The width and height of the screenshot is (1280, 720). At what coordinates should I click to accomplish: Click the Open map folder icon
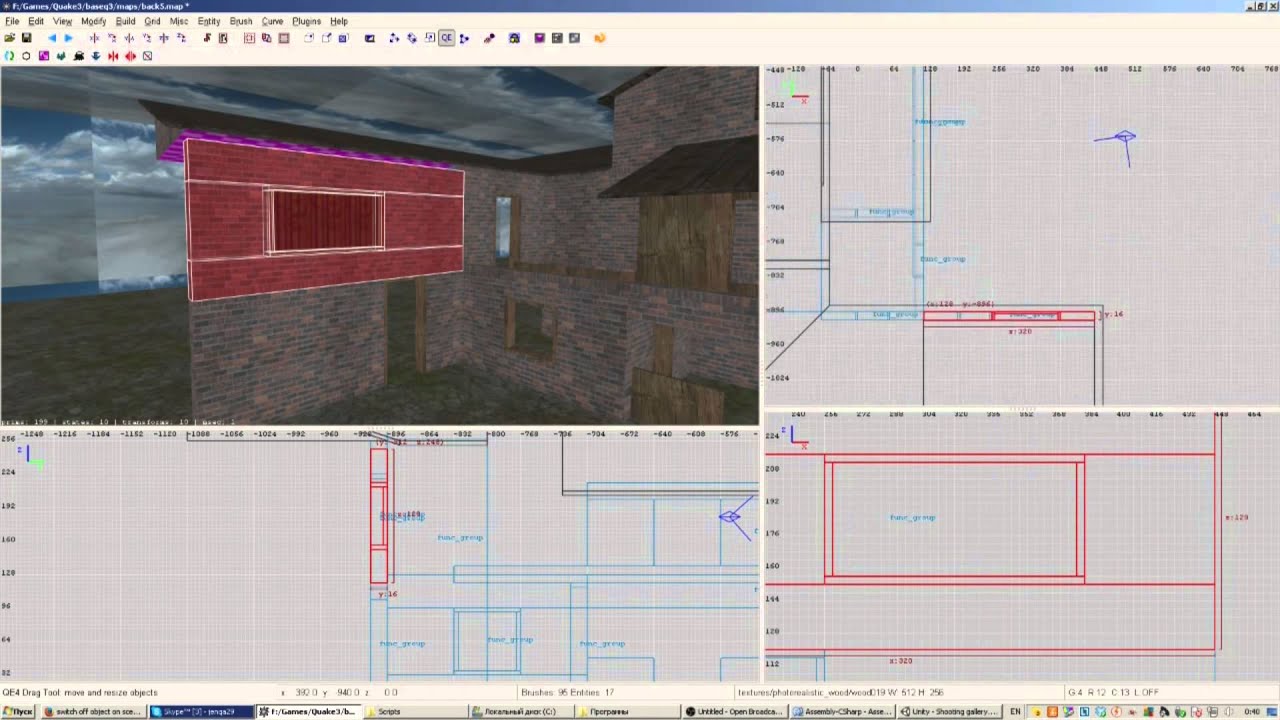pos(9,38)
